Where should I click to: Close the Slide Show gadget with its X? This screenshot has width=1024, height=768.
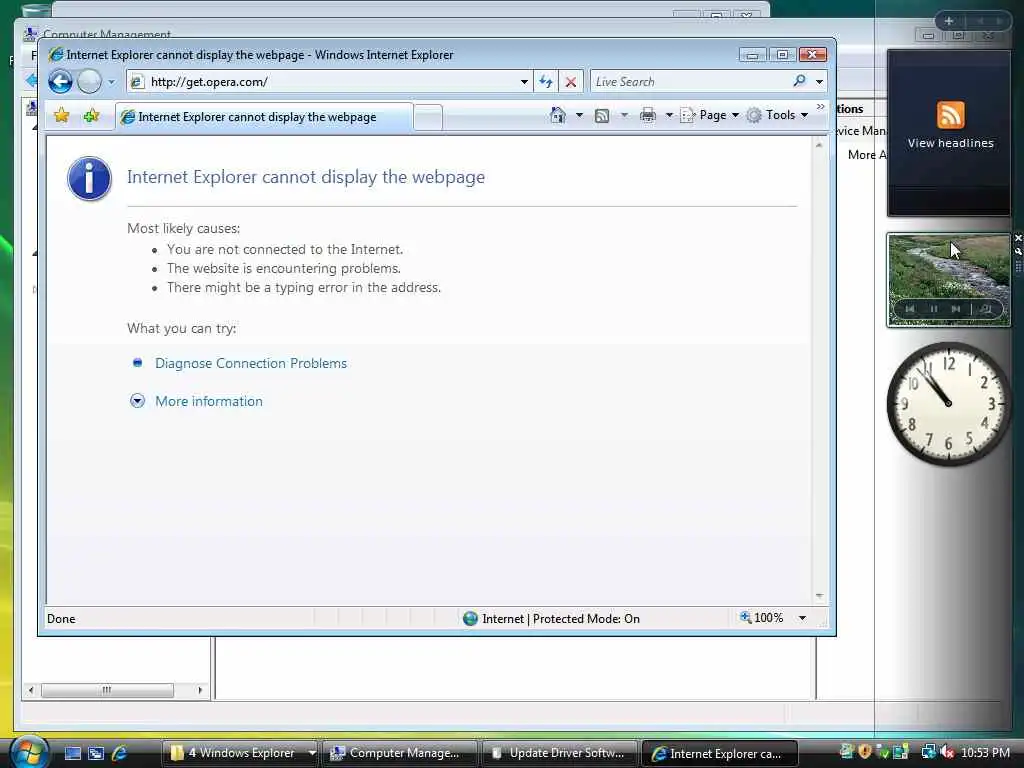pos(1018,238)
